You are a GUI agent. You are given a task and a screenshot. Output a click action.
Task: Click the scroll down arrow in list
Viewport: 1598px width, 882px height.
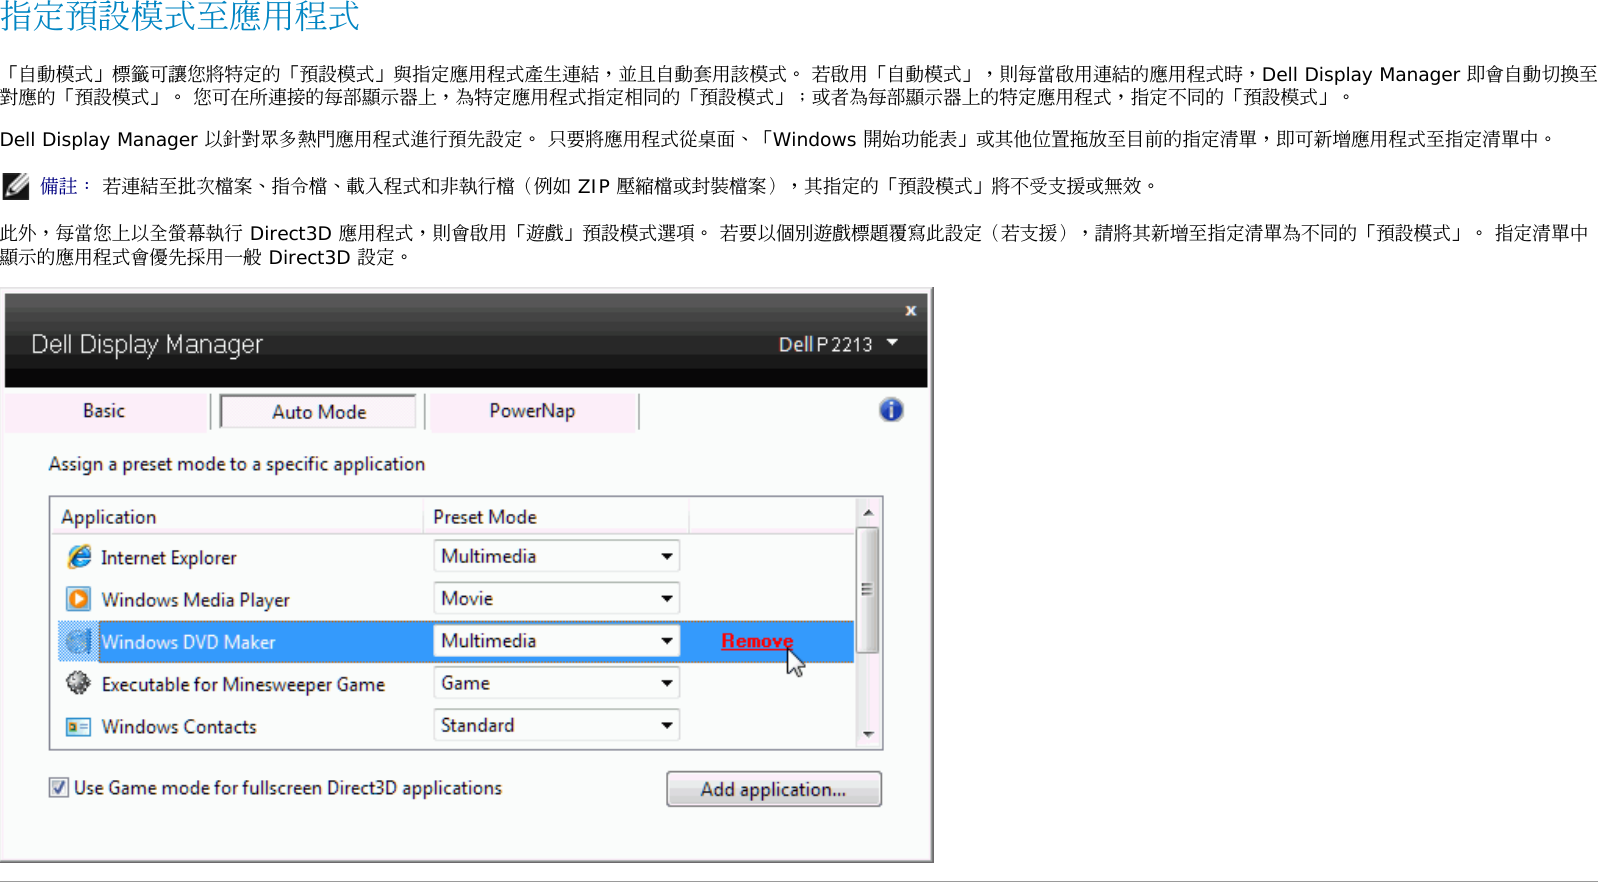click(x=868, y=734)
